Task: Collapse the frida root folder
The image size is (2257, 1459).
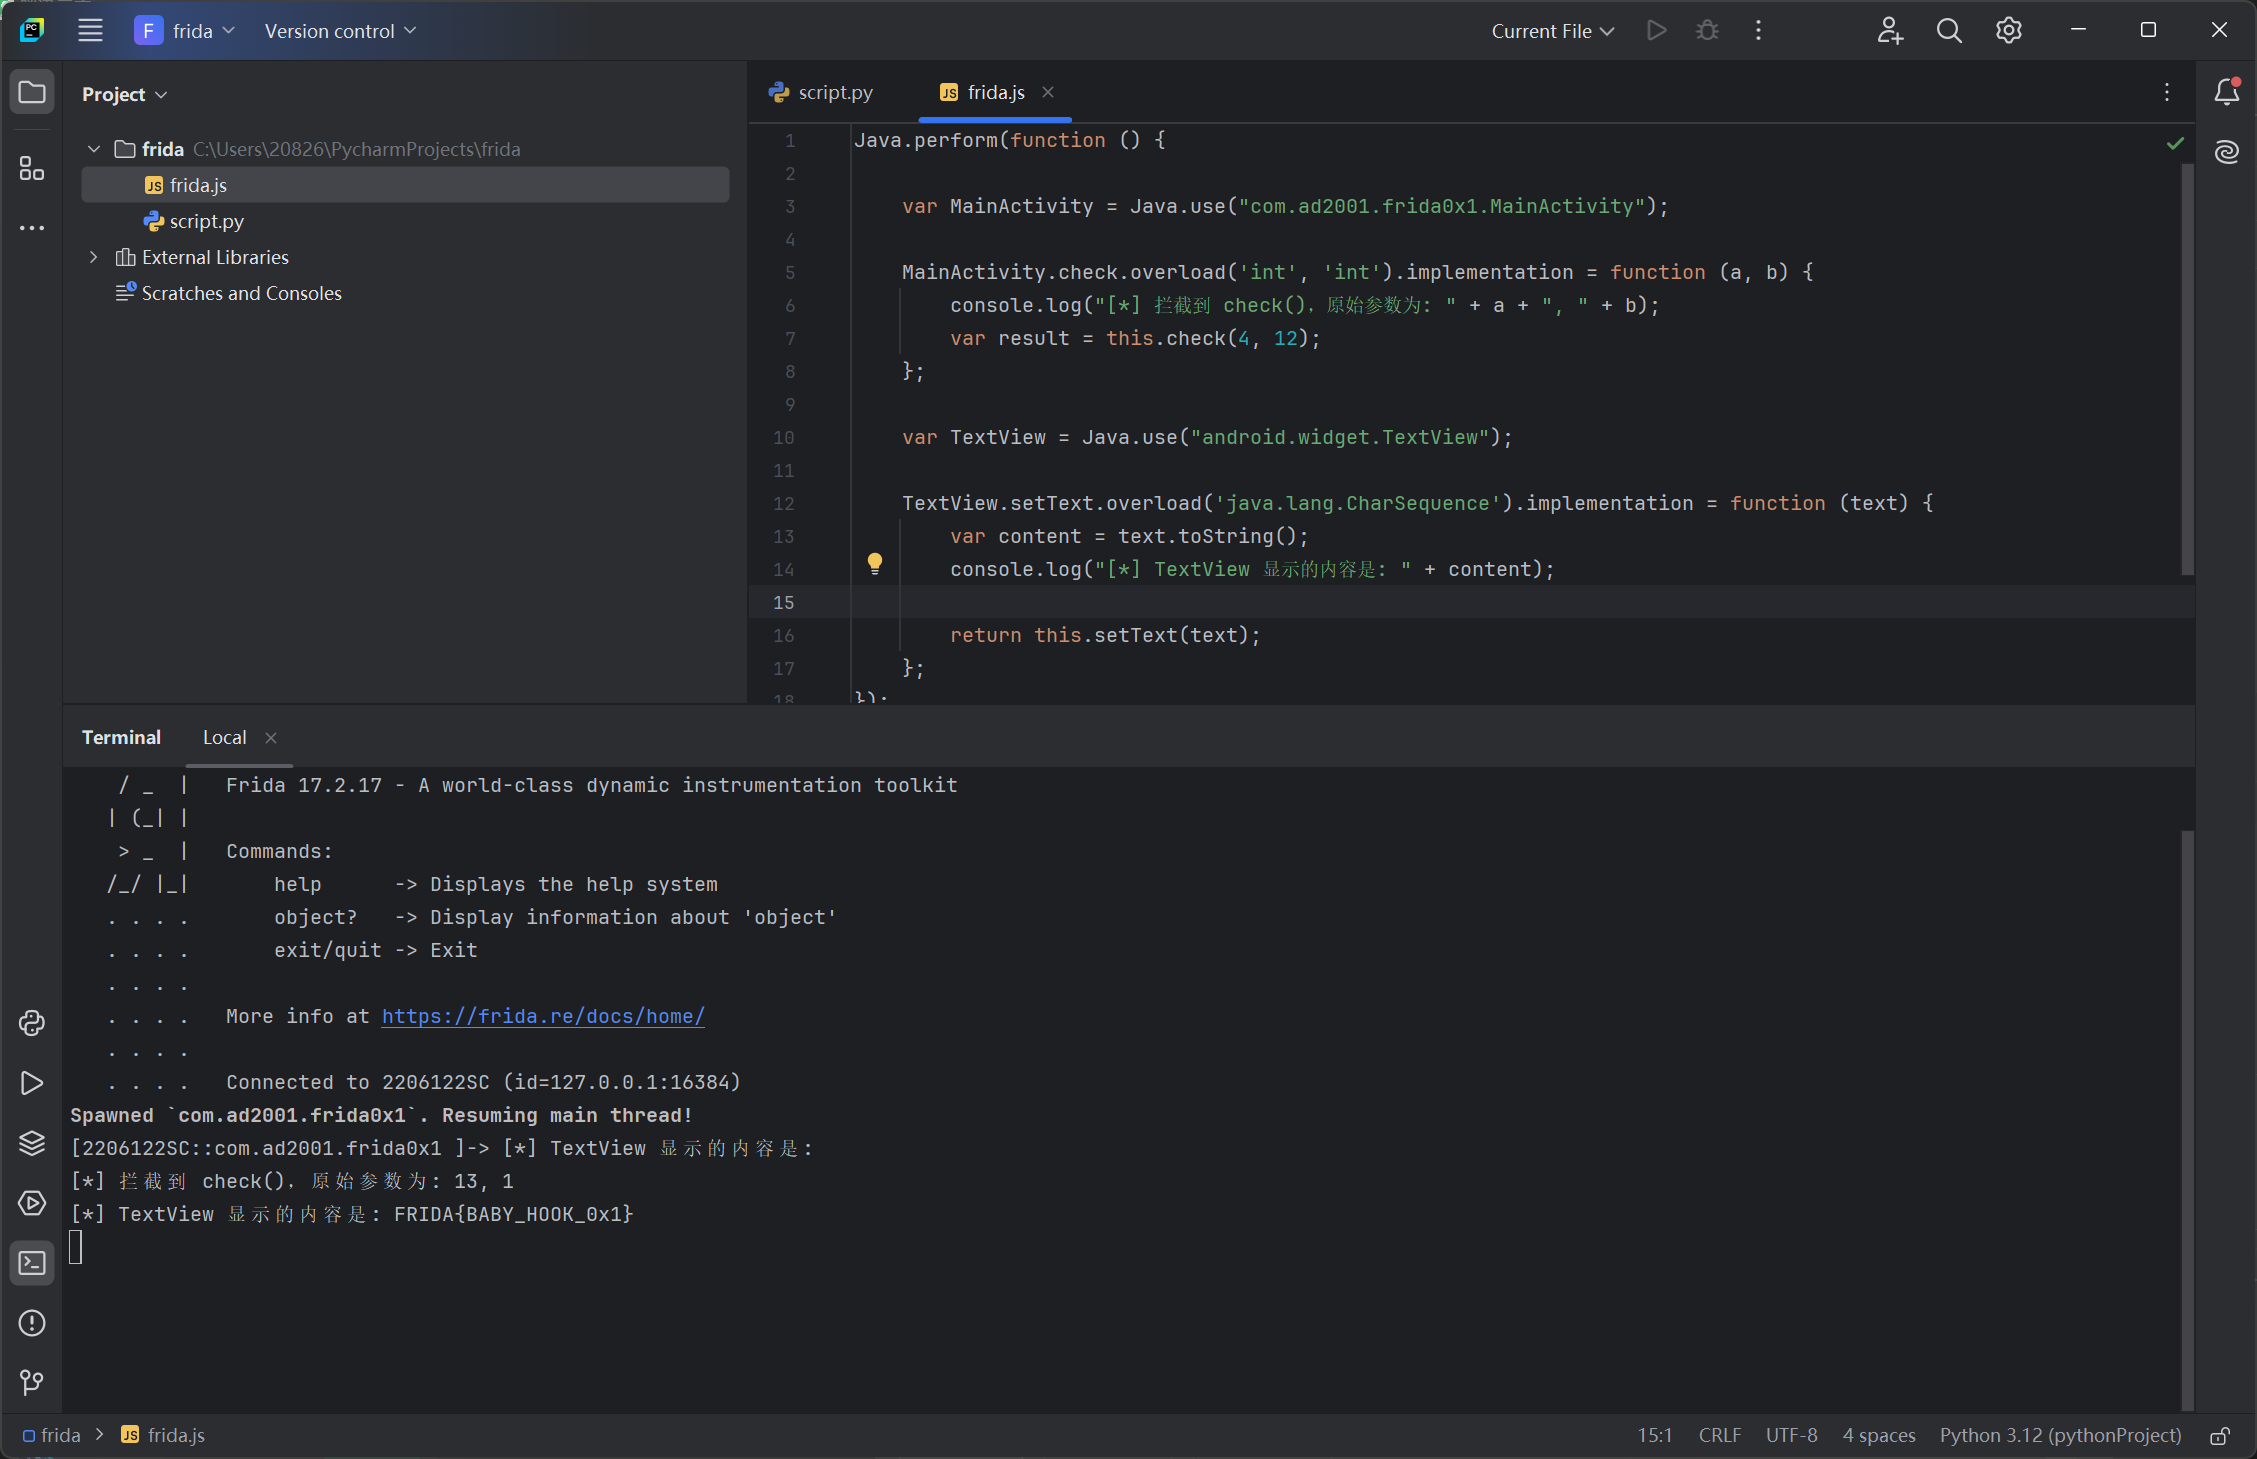Action: click(x=94, y=149)
